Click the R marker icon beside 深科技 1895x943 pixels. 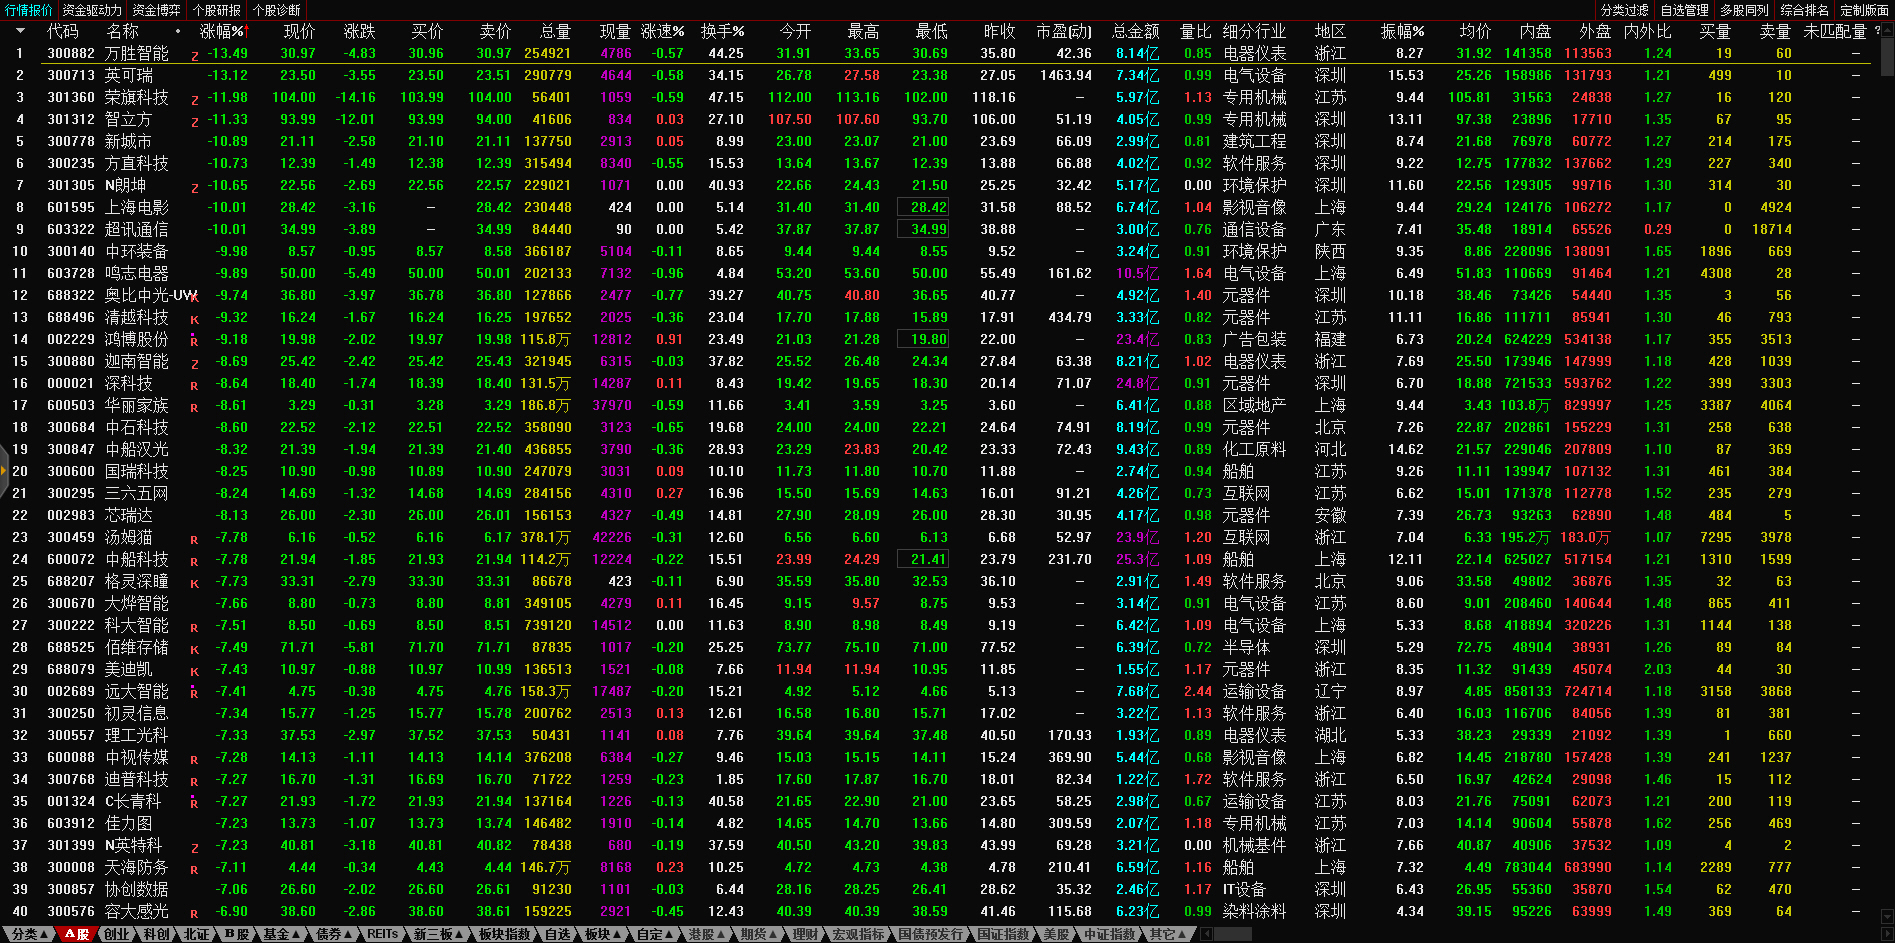click(x=194, y=386)
